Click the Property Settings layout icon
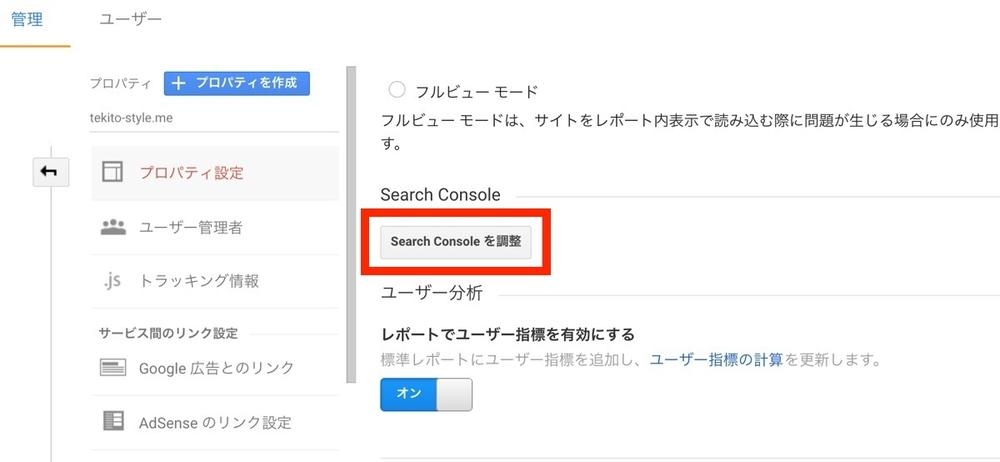The height and width of the screenshot is (462, 1000). pos(112,172)
